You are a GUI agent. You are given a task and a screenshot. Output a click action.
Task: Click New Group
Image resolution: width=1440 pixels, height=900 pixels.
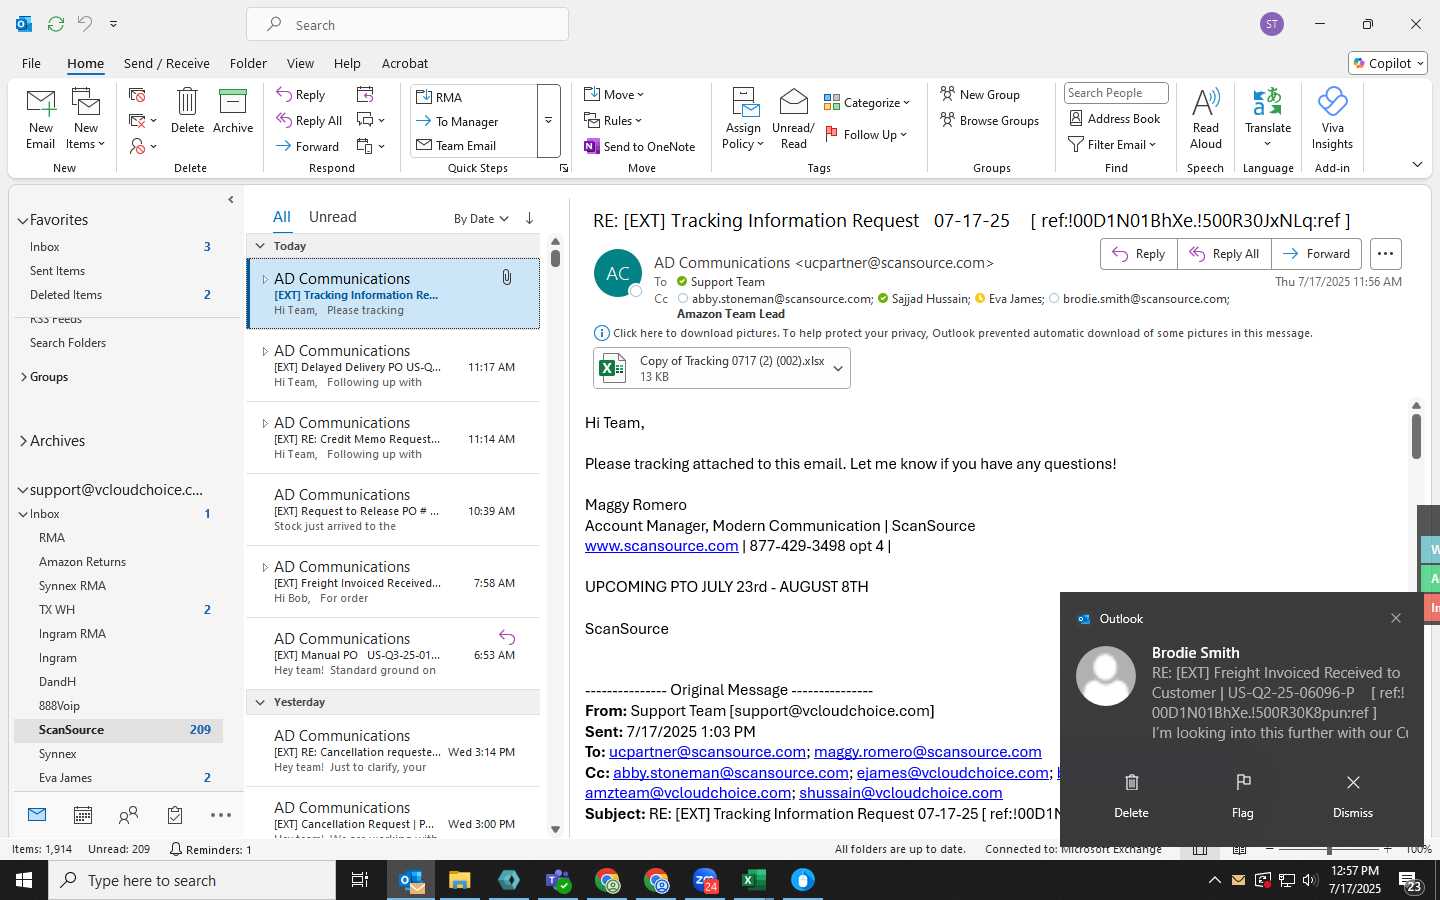(x=980, y=95)
